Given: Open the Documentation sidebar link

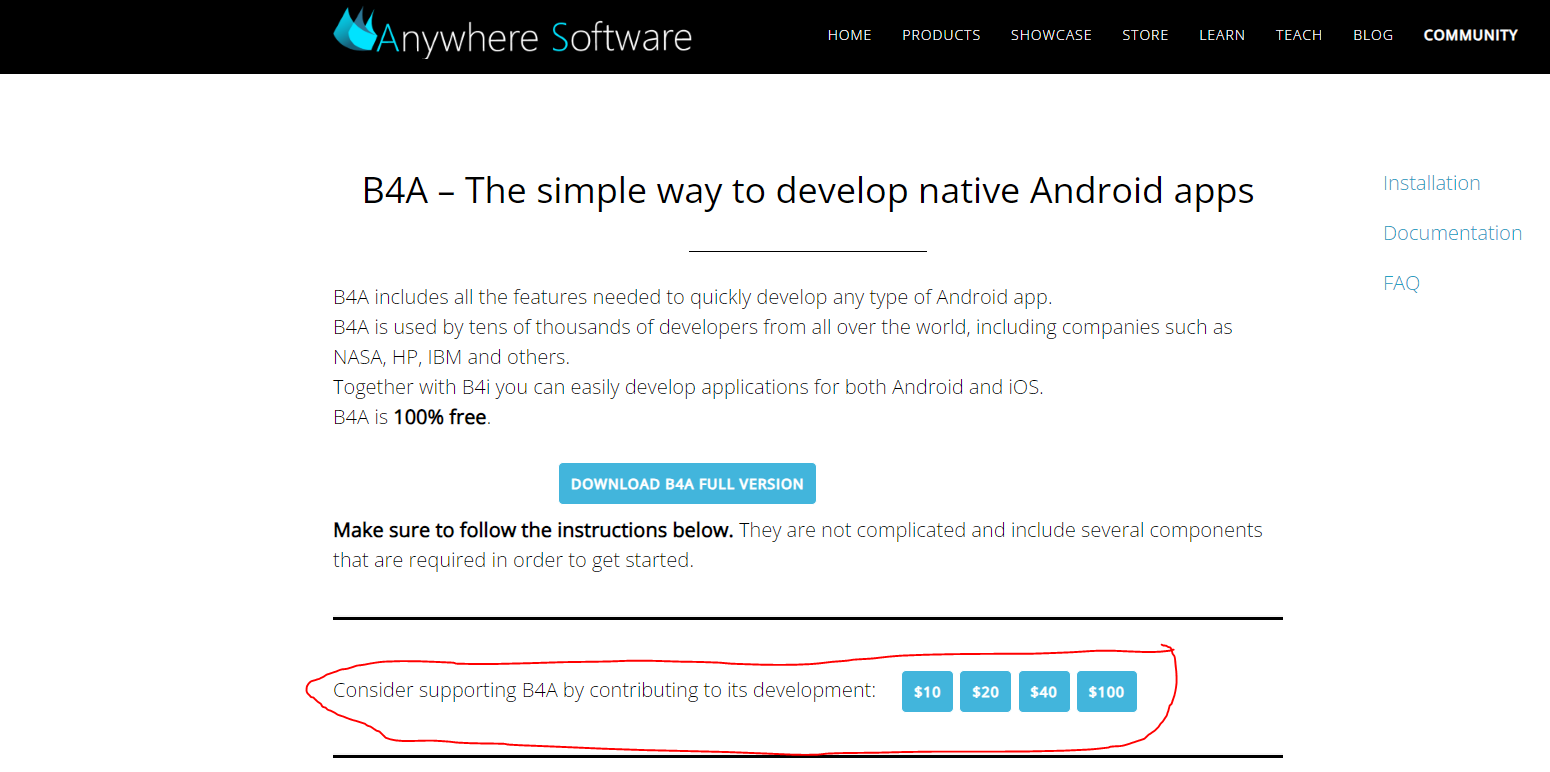Looking at the screenshot, I should pos(1452,233).
